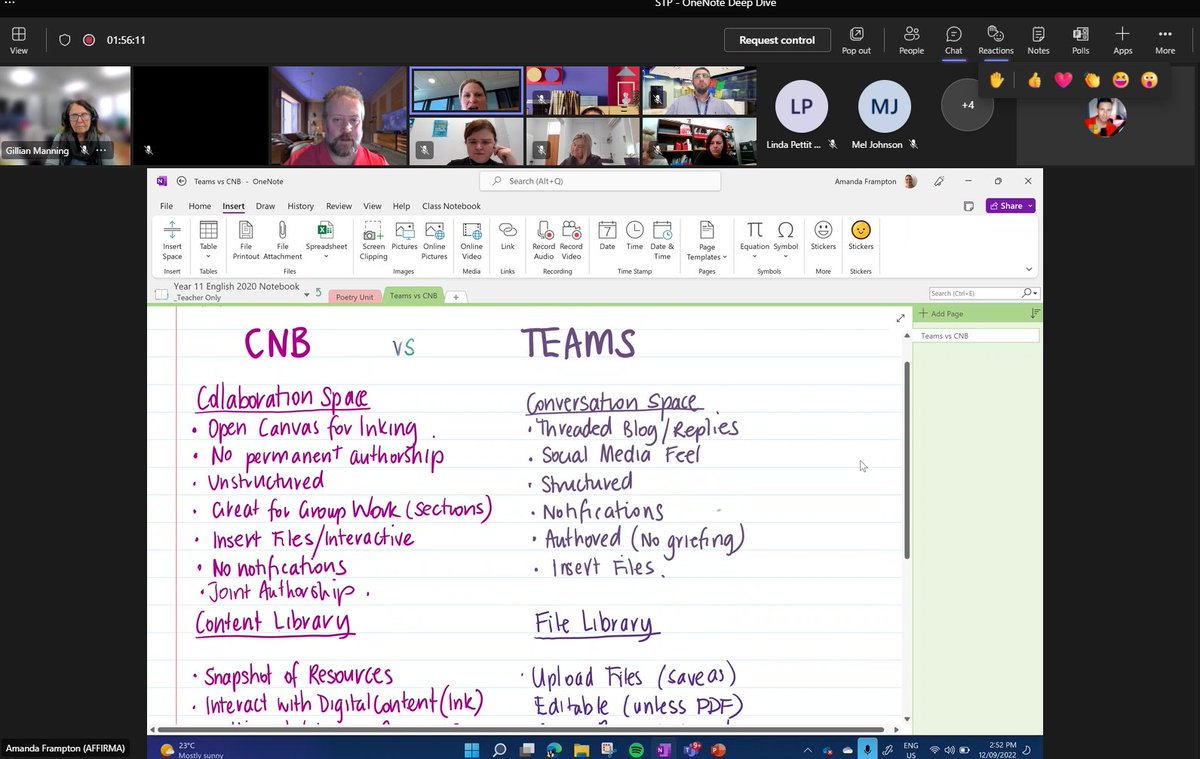Click inside the OneNote search field
This screenshot has width=1200, height=759.
pyautogui.click(x=600, y=181)
